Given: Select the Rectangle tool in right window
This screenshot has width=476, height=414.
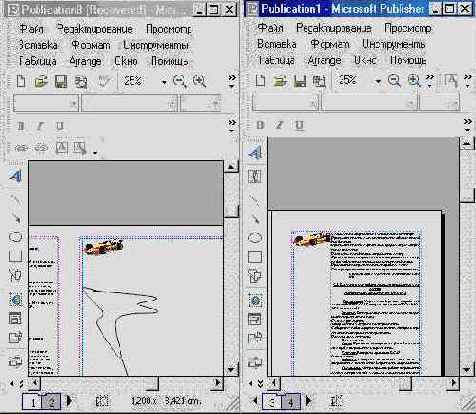Looking at the screenshot, I should tap(255, 257).
